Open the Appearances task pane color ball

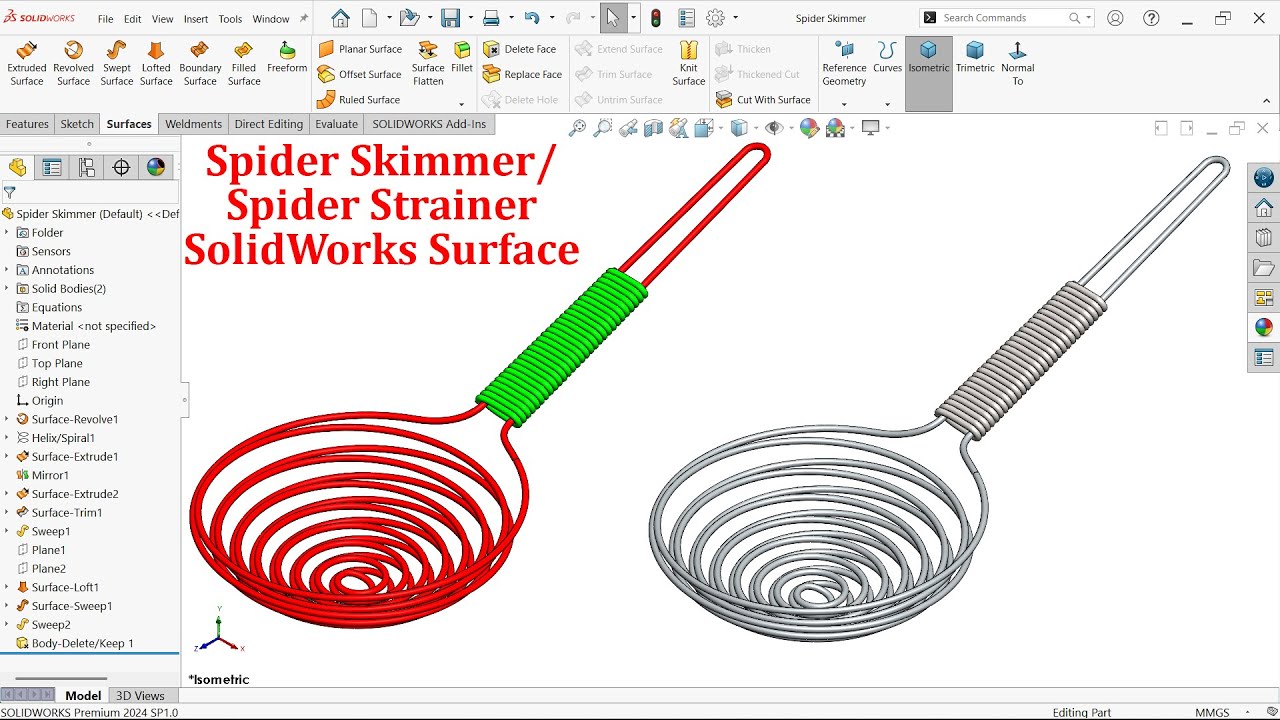pos(1264,327)
